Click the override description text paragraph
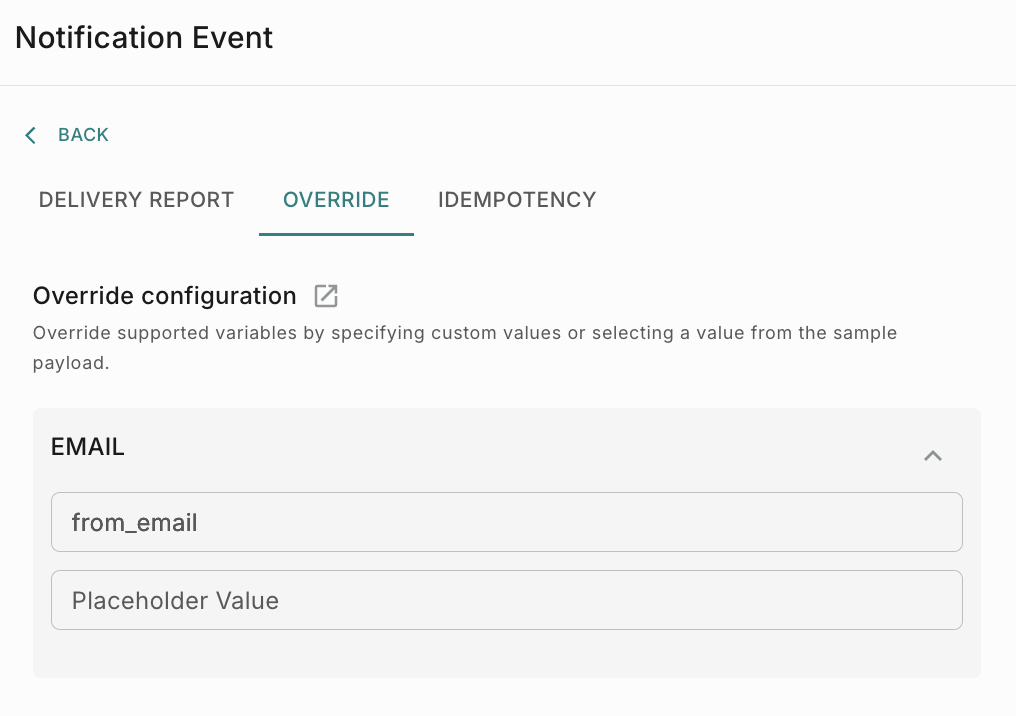The height and width of the screenshot is (716, 1016). click(x=464, y=347)
